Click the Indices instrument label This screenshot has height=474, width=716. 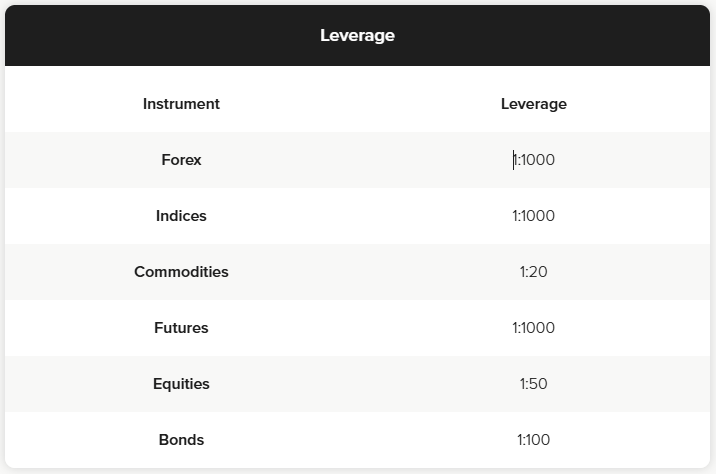(181, 216)
